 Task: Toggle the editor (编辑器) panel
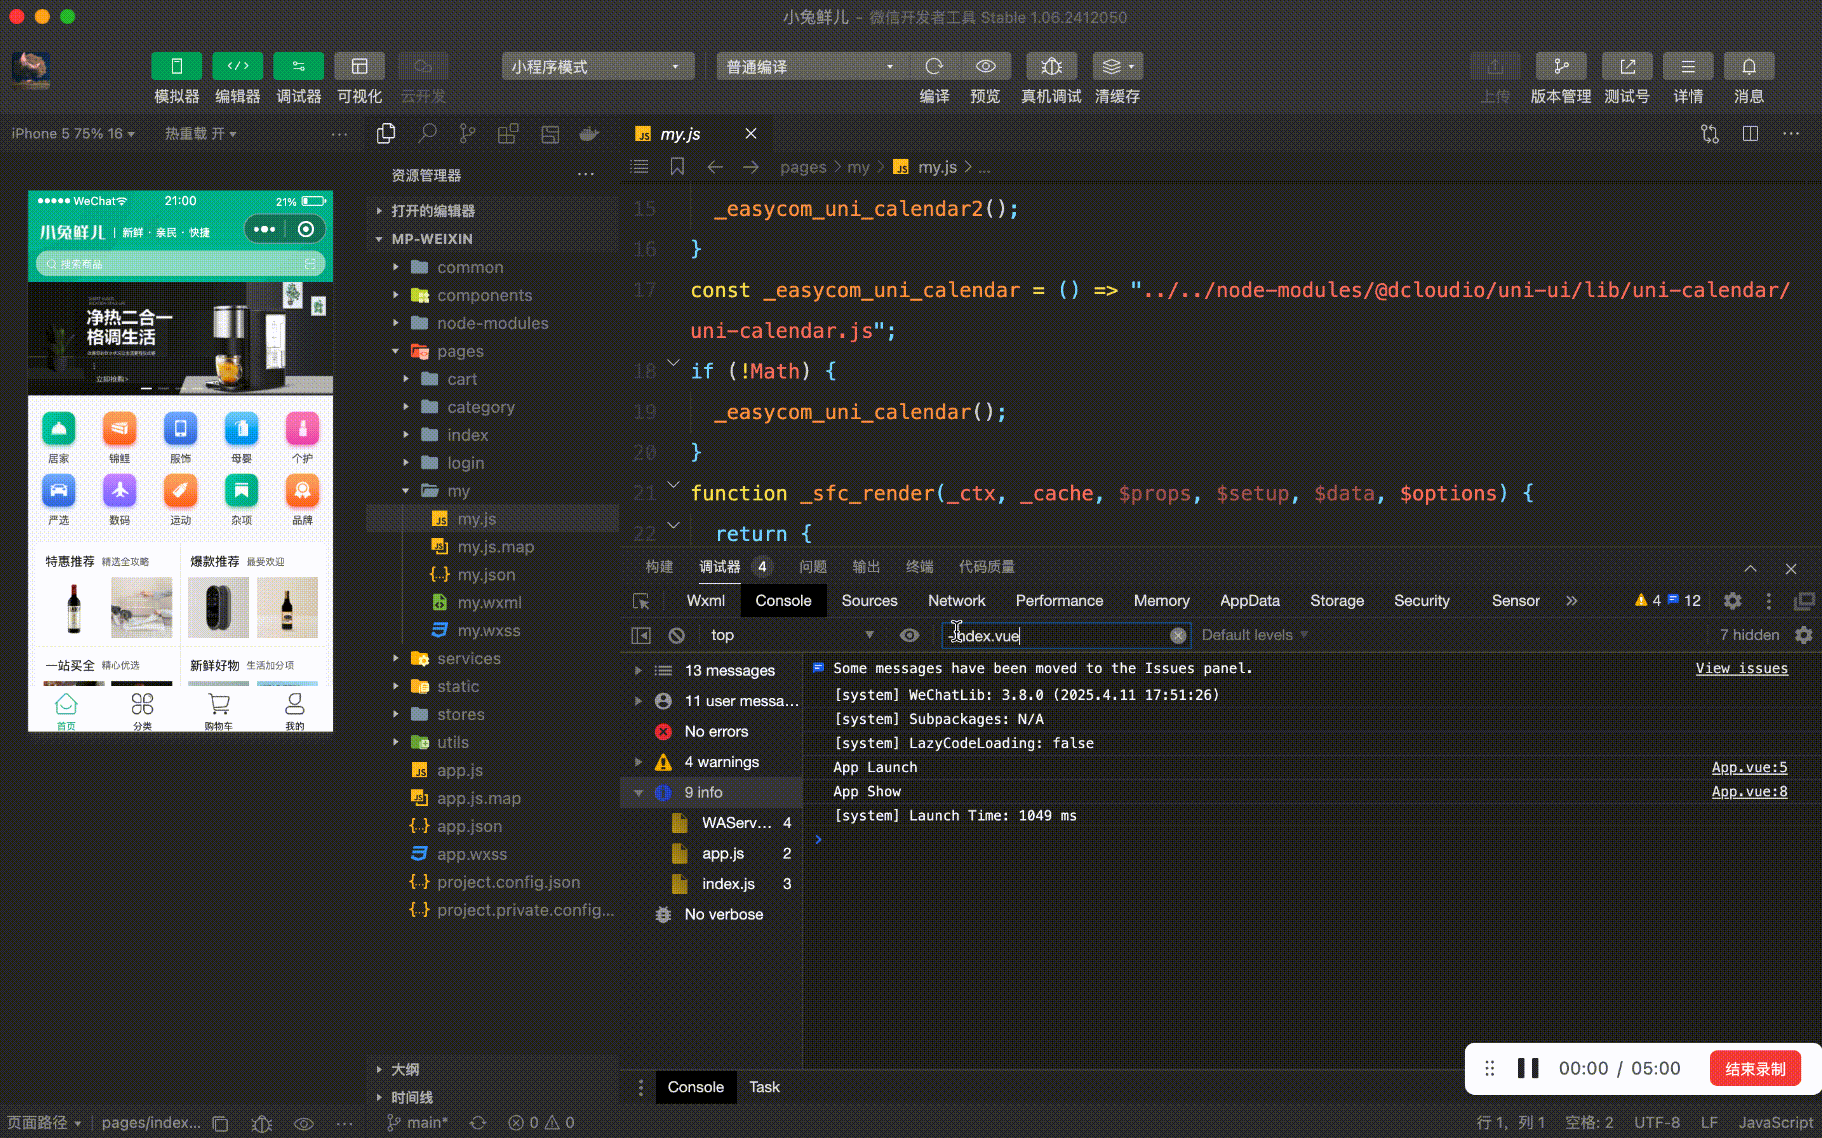click(x=237, y=66)
